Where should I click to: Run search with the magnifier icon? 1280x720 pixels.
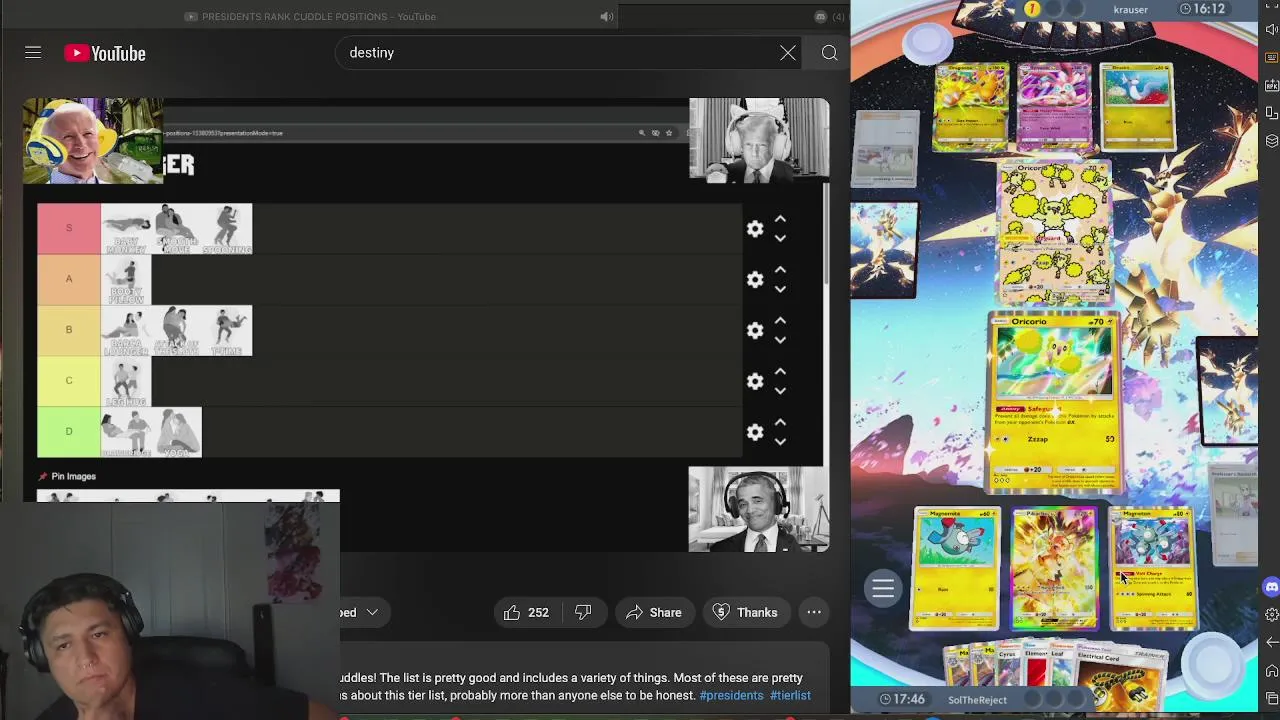829,53
